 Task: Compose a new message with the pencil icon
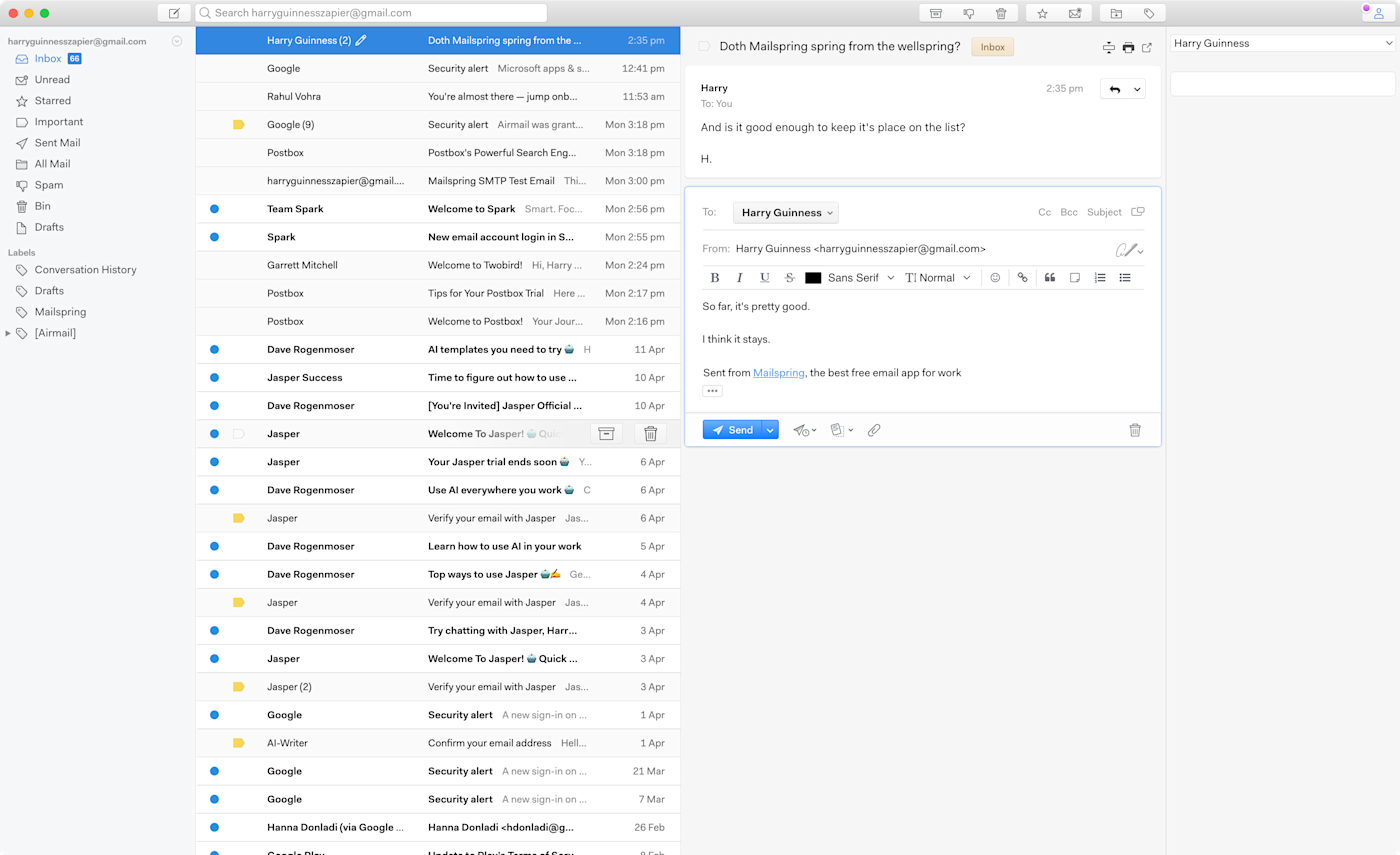pyautogui.click(x=174, y=13)
